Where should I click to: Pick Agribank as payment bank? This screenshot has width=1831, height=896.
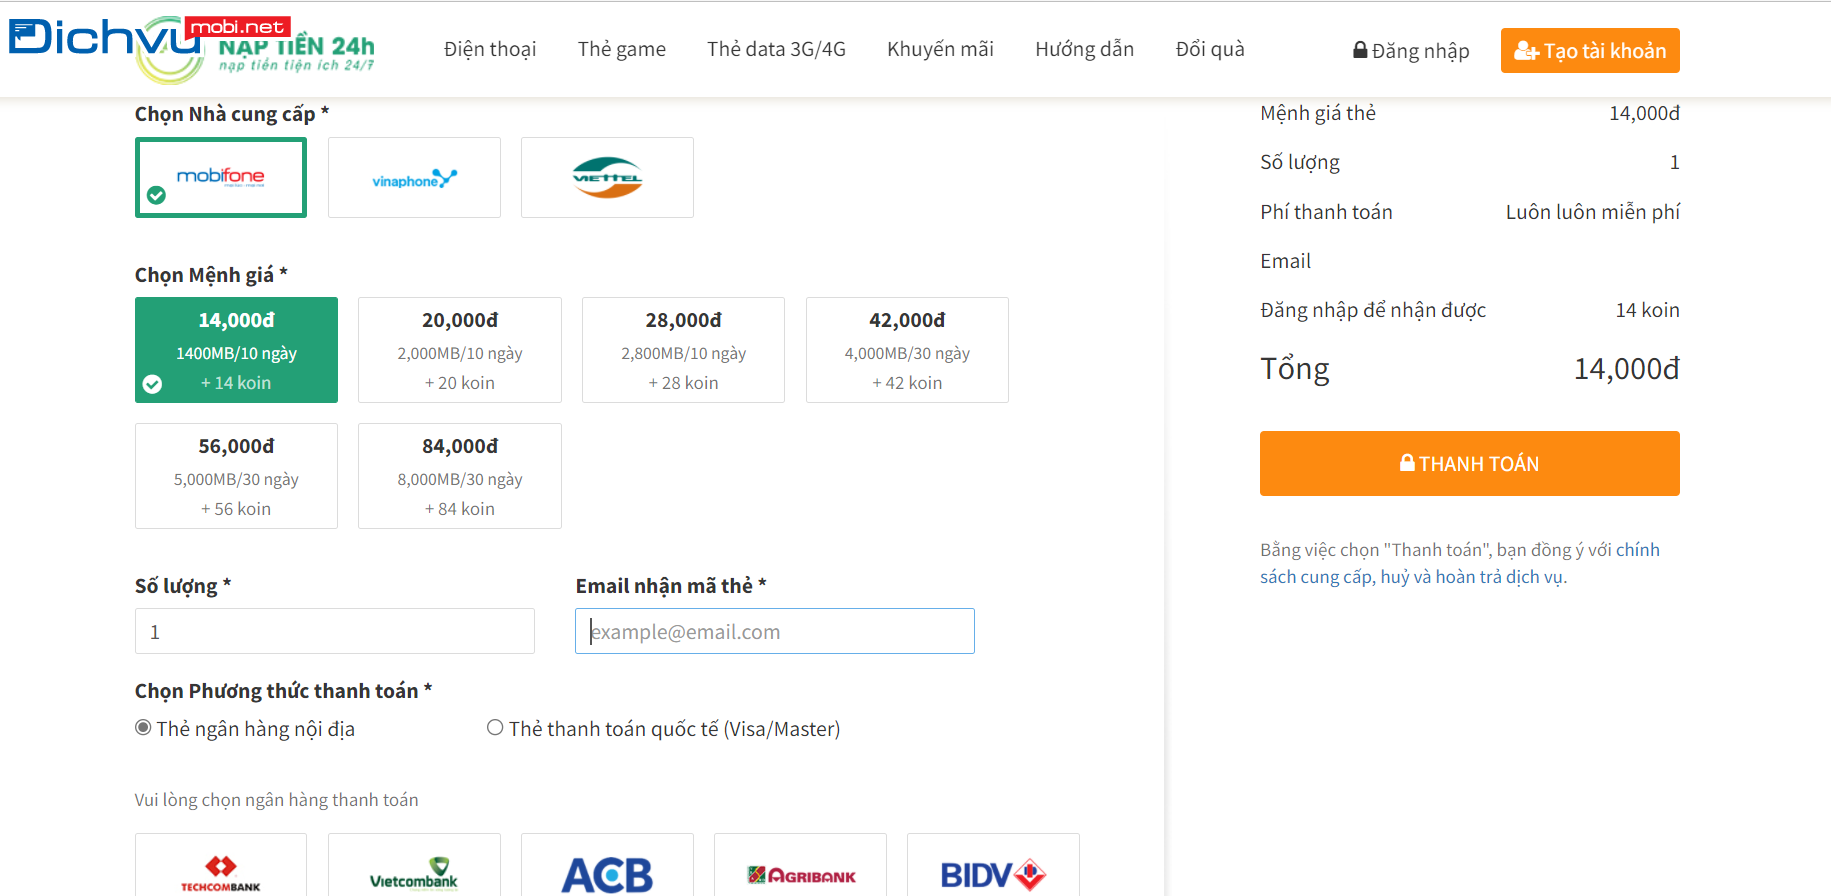tap(800, 872)
